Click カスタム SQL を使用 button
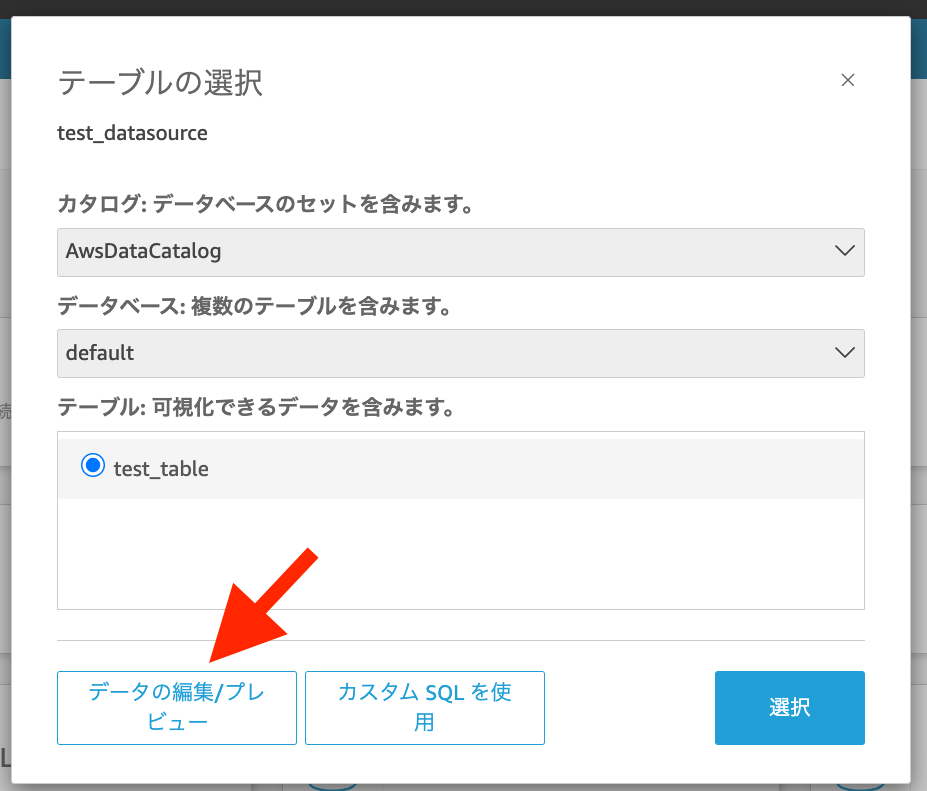This screenshot has width=927, height=791. (x=424, y=708)
